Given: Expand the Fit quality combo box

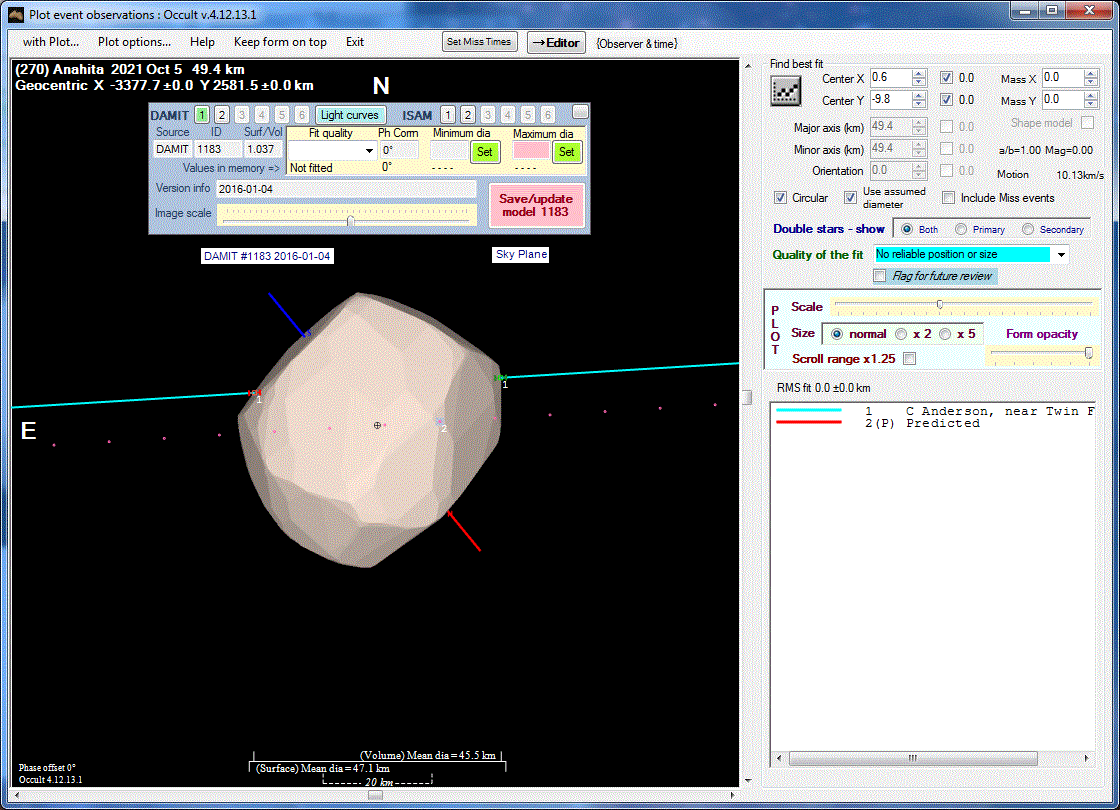Looking at the screenshot, I should pyautogui.click(x=368, y=152).
